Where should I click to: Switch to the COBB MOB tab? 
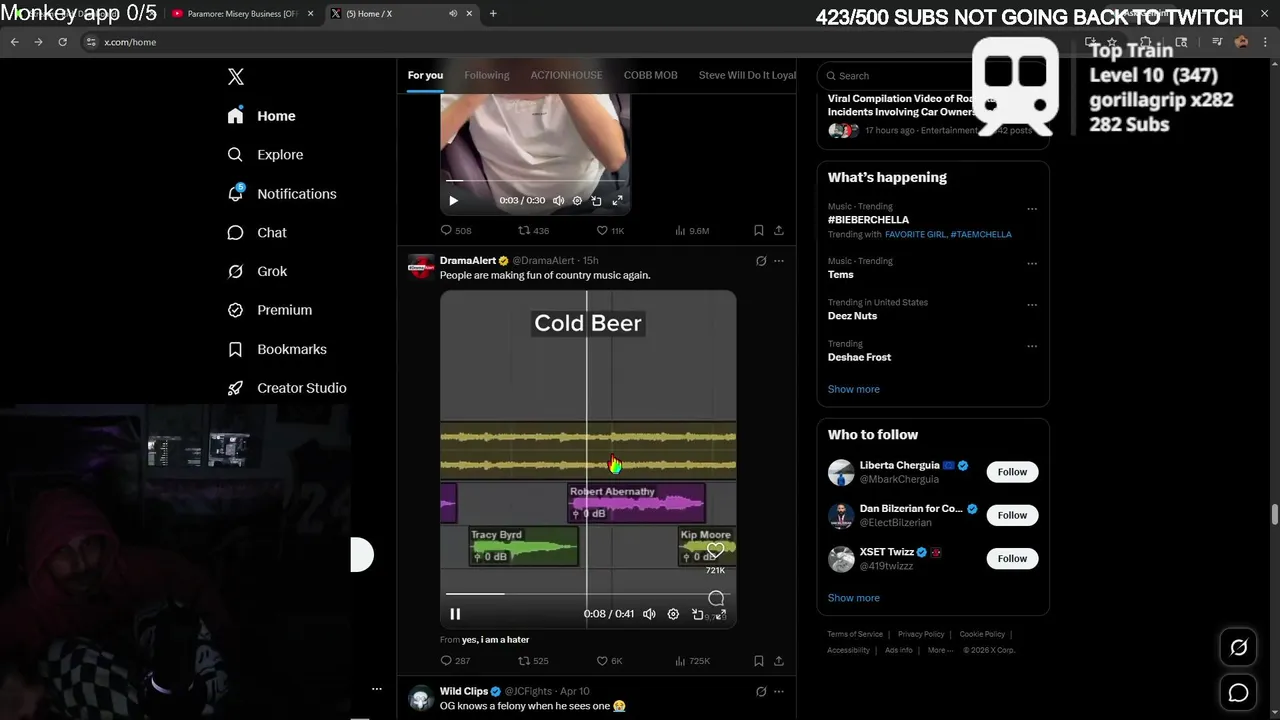pyautogui.click(x=650, y=75)
